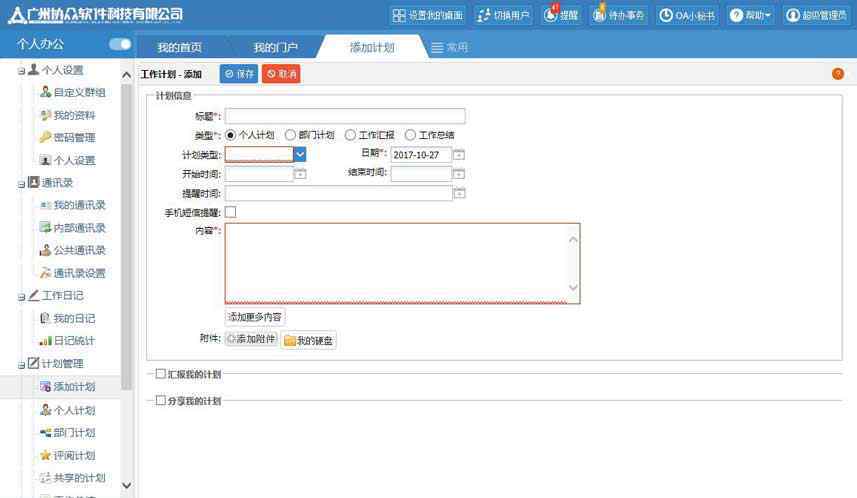Click the OA小秘书 clock icon
This screenshot has width=857, height=498.
coord(666,15)
